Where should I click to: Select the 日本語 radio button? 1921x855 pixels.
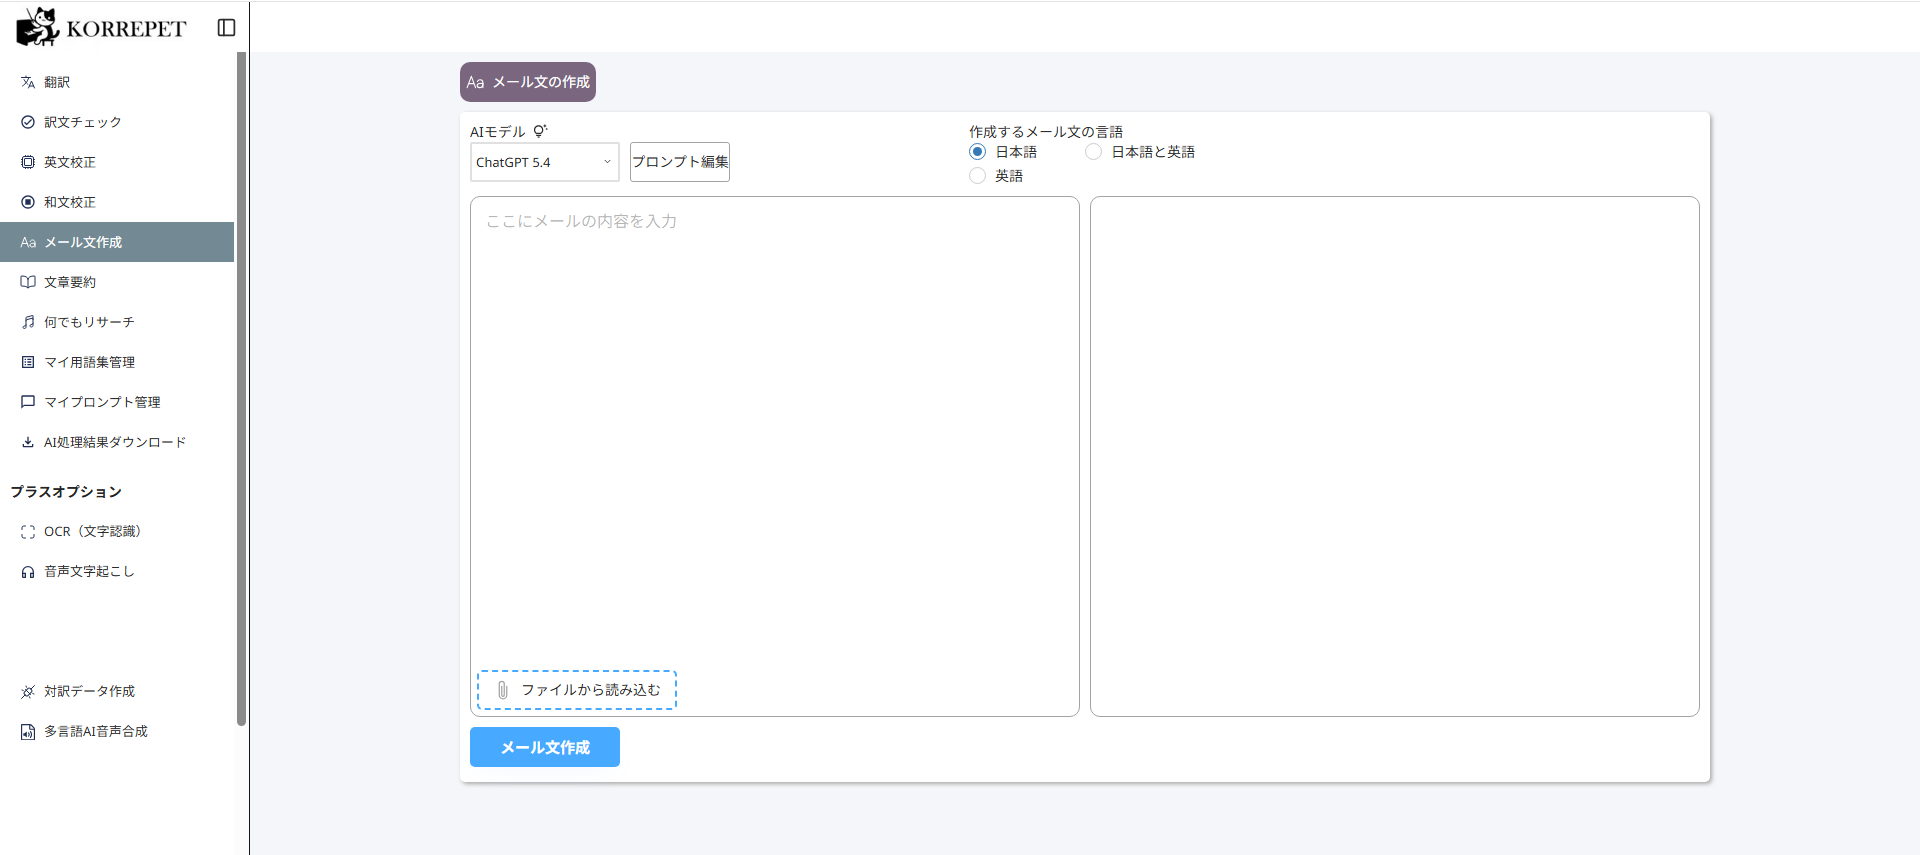(978, 152)
